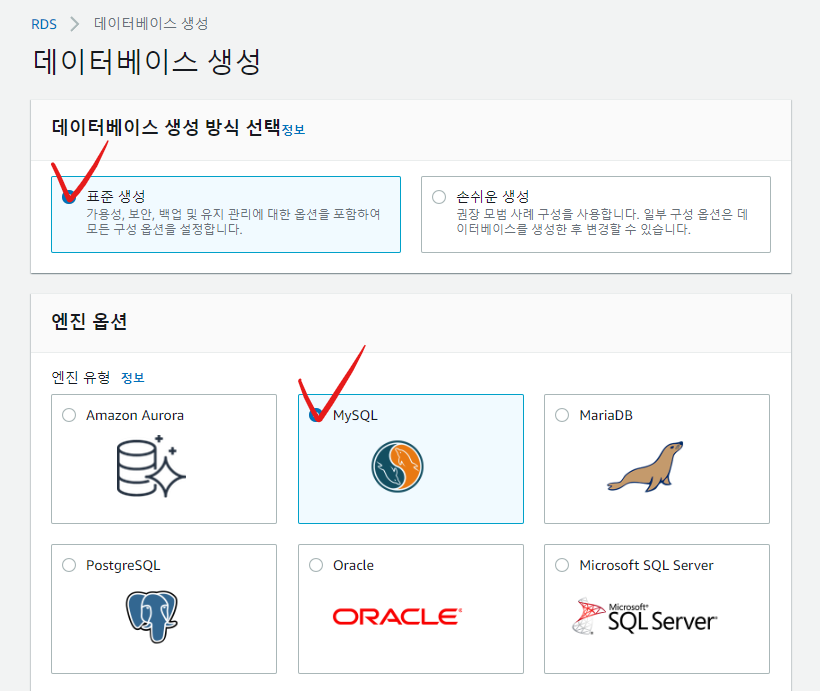The image size is (820, 691).
Task: Click the Amazon Aurora database sparkle icon
Action: pyautogui.click(x=151, y=466)
